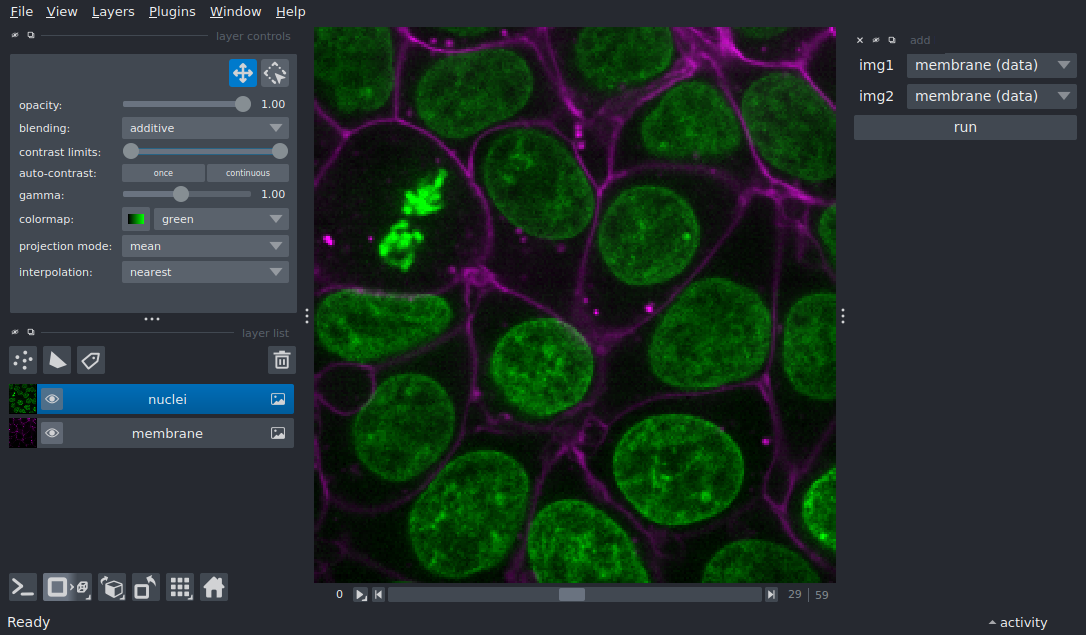Image resolution: width=1086 pixels, height=635 pixels.
Task: Click the opacity slider handle
Action: (243, 104)
